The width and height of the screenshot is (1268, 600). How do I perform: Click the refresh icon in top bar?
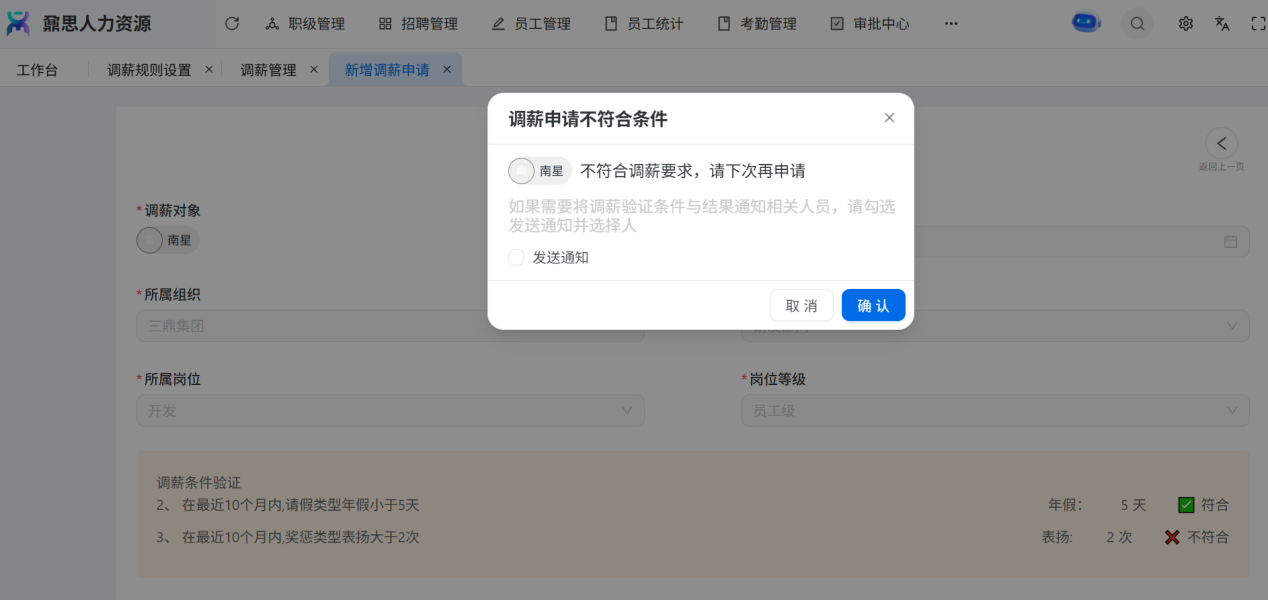tap(232, 24)
